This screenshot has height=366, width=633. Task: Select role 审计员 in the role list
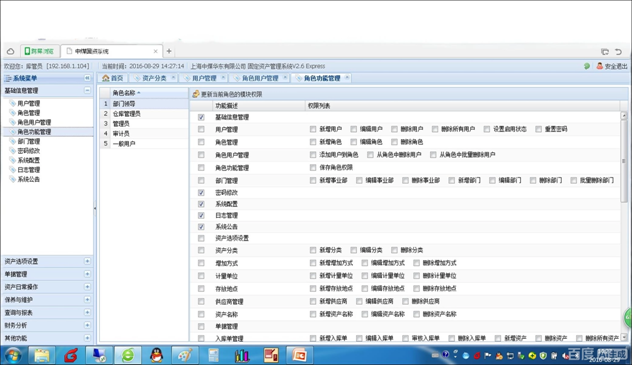(144, 134)
